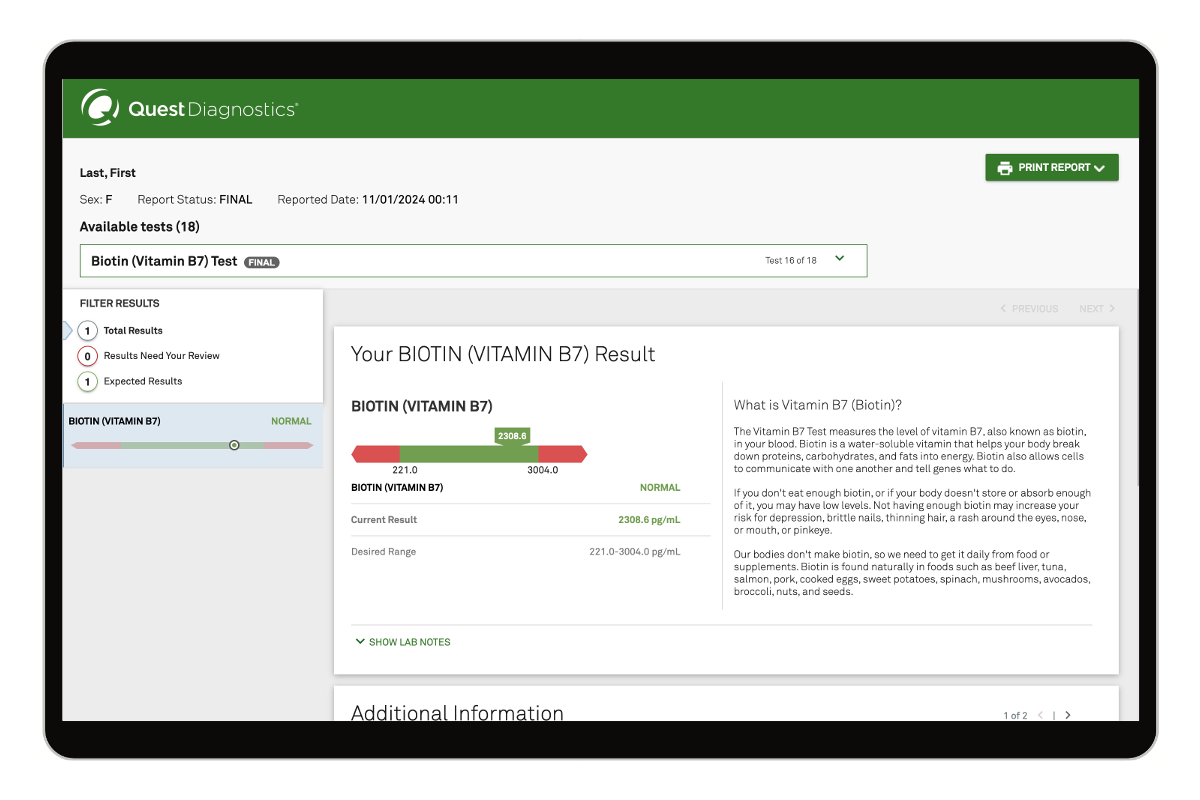Click previous page arrow in Additional Information

pyautogui.click(x=1040, y=715)
